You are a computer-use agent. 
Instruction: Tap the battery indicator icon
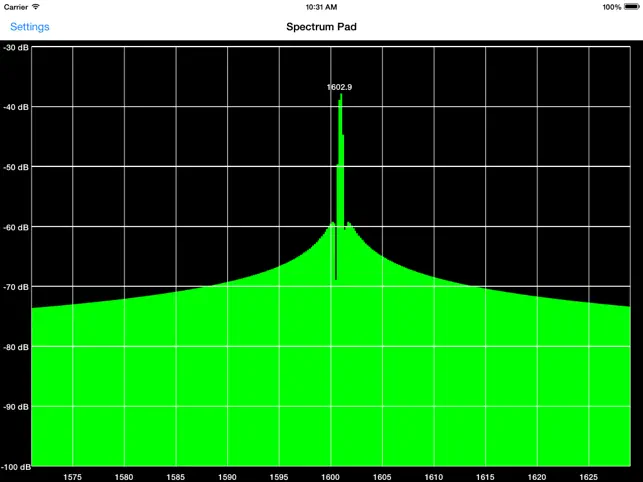pos(632,7)
